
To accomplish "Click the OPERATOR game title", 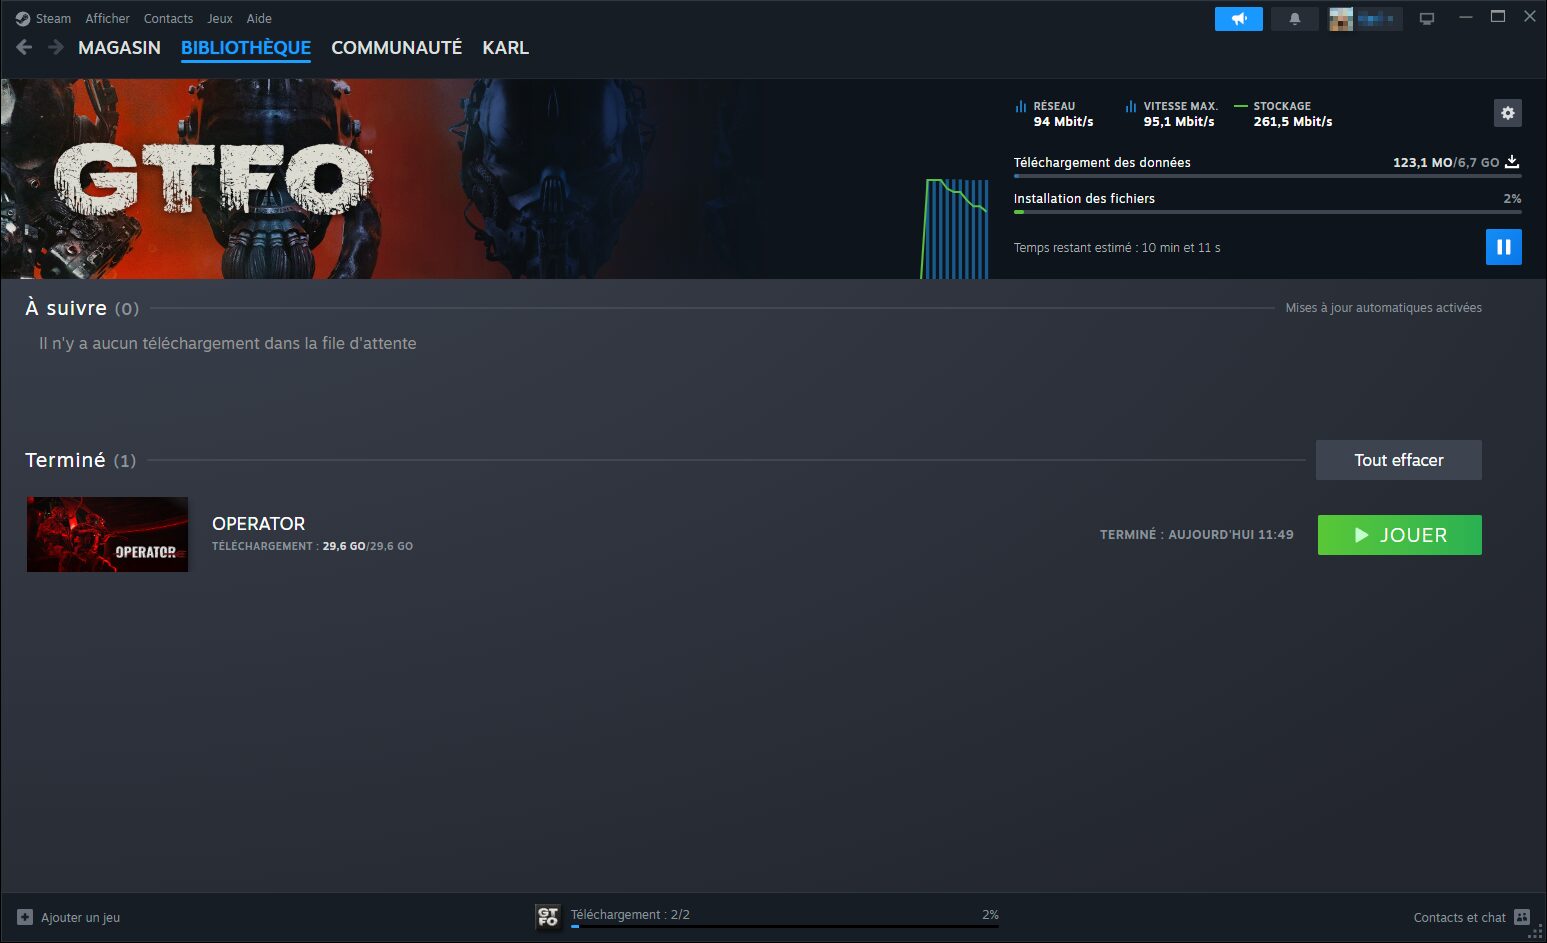I will (258, 524).
